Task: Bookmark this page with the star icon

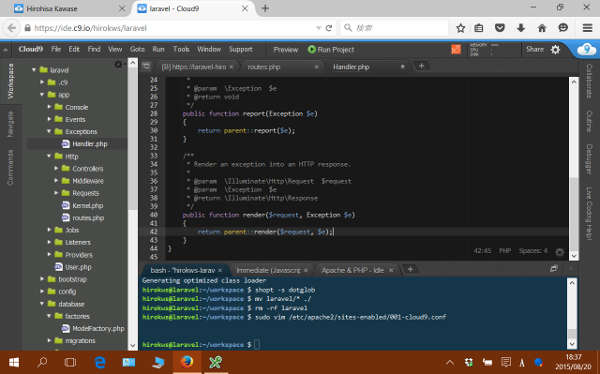Action: pyautogui.click(x=460, y=28)
